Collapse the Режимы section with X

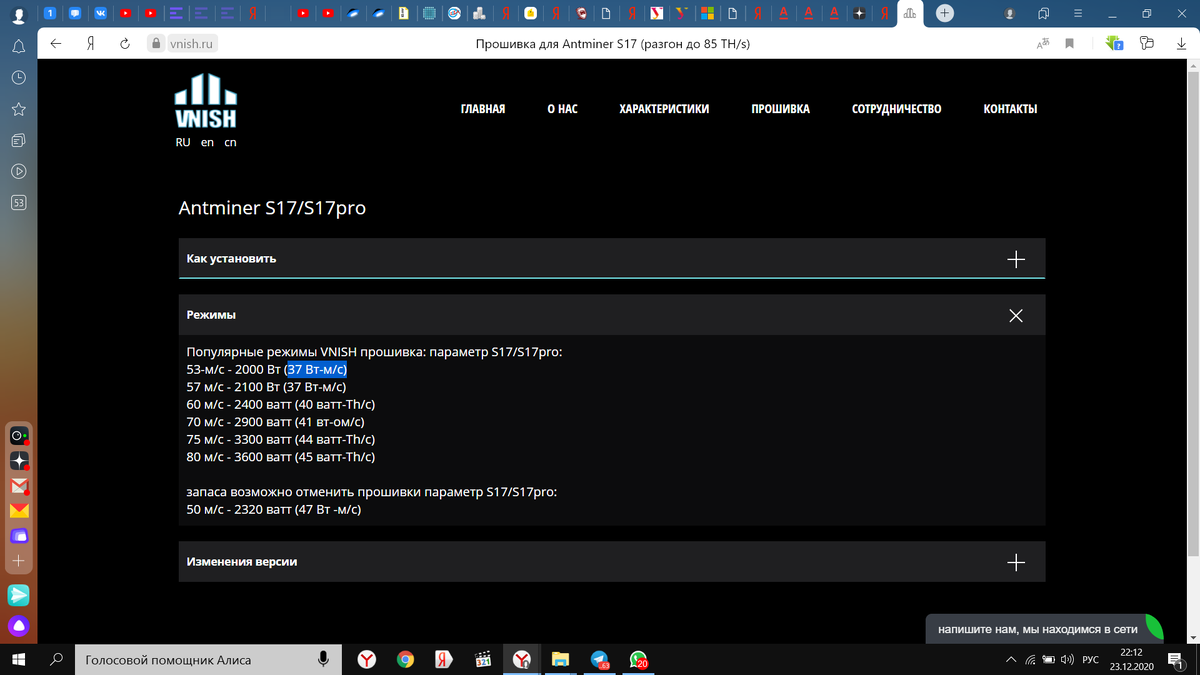pyautogui.click(x=1016, y=315)
